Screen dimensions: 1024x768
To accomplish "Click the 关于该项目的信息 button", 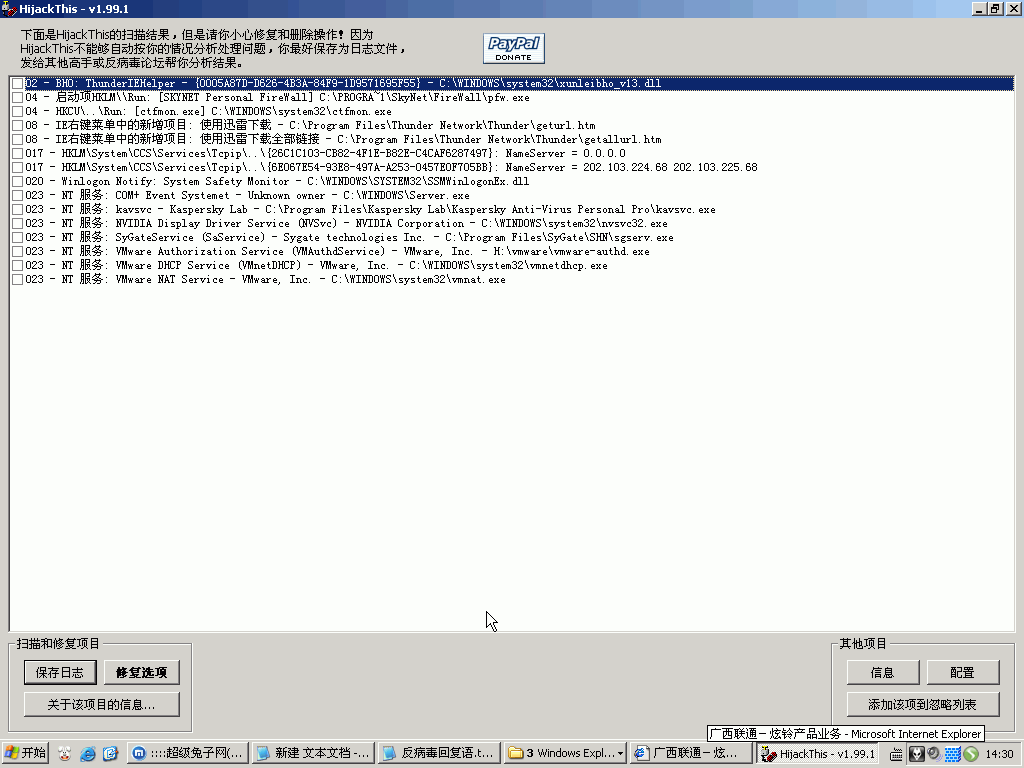I will [x=101, y=705].
